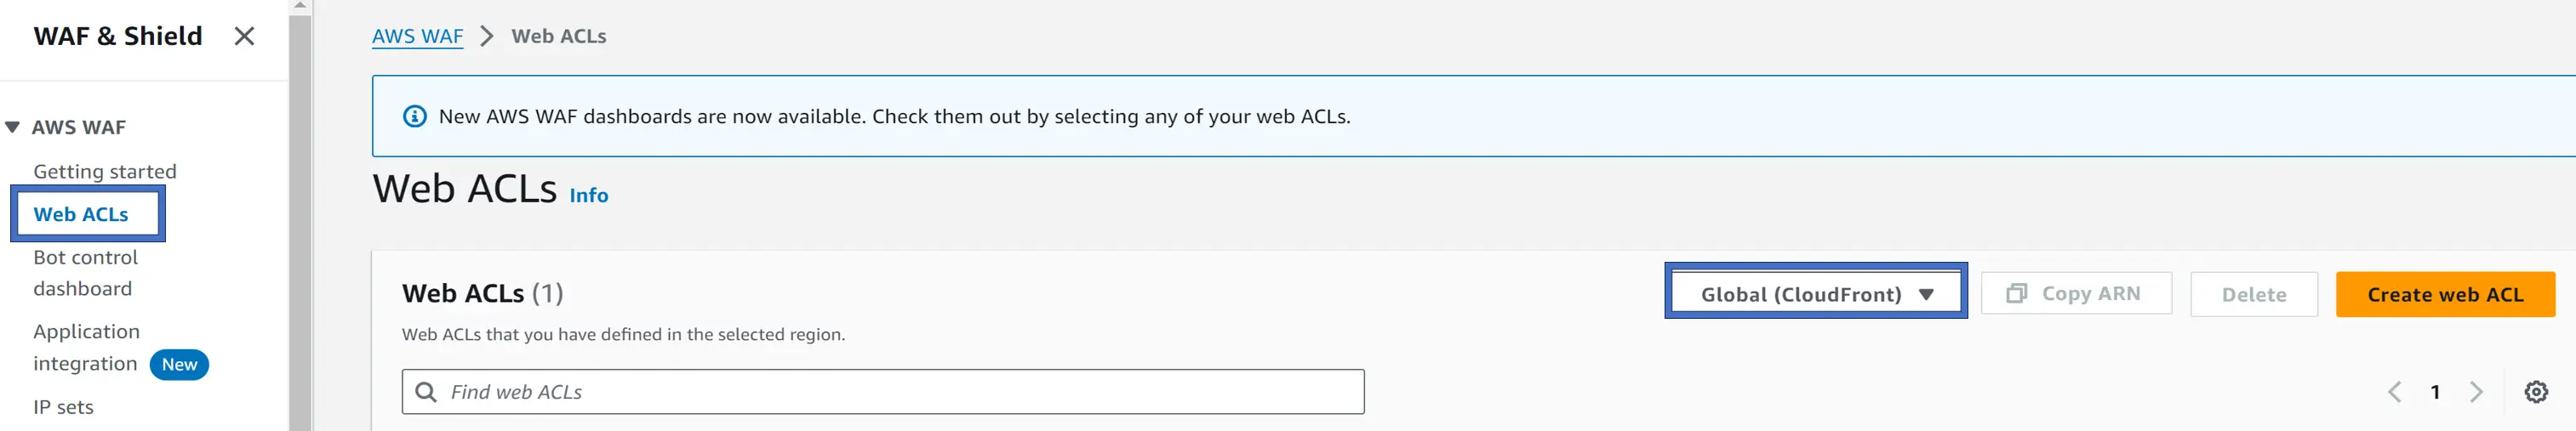Go to previous page of results
The image size is (2576, 431).
(2394, 391)
